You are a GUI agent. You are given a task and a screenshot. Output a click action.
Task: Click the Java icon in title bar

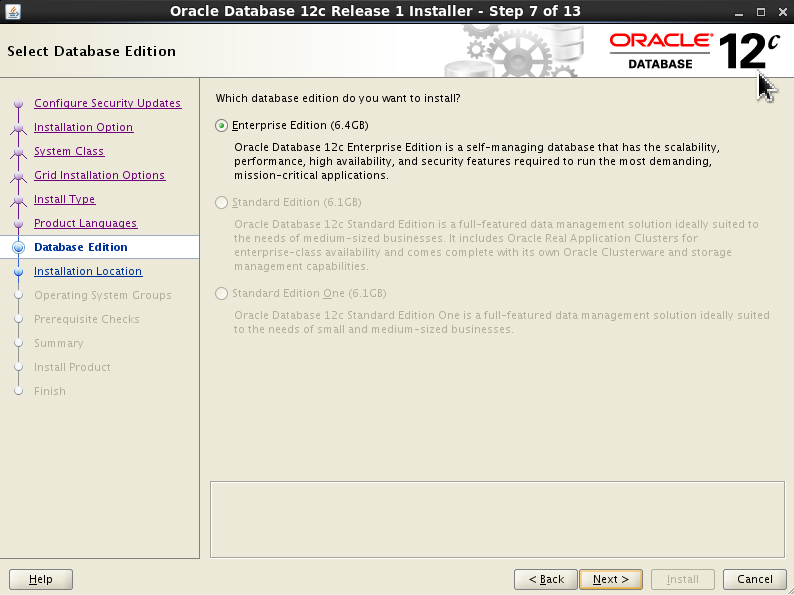point(13,11)
